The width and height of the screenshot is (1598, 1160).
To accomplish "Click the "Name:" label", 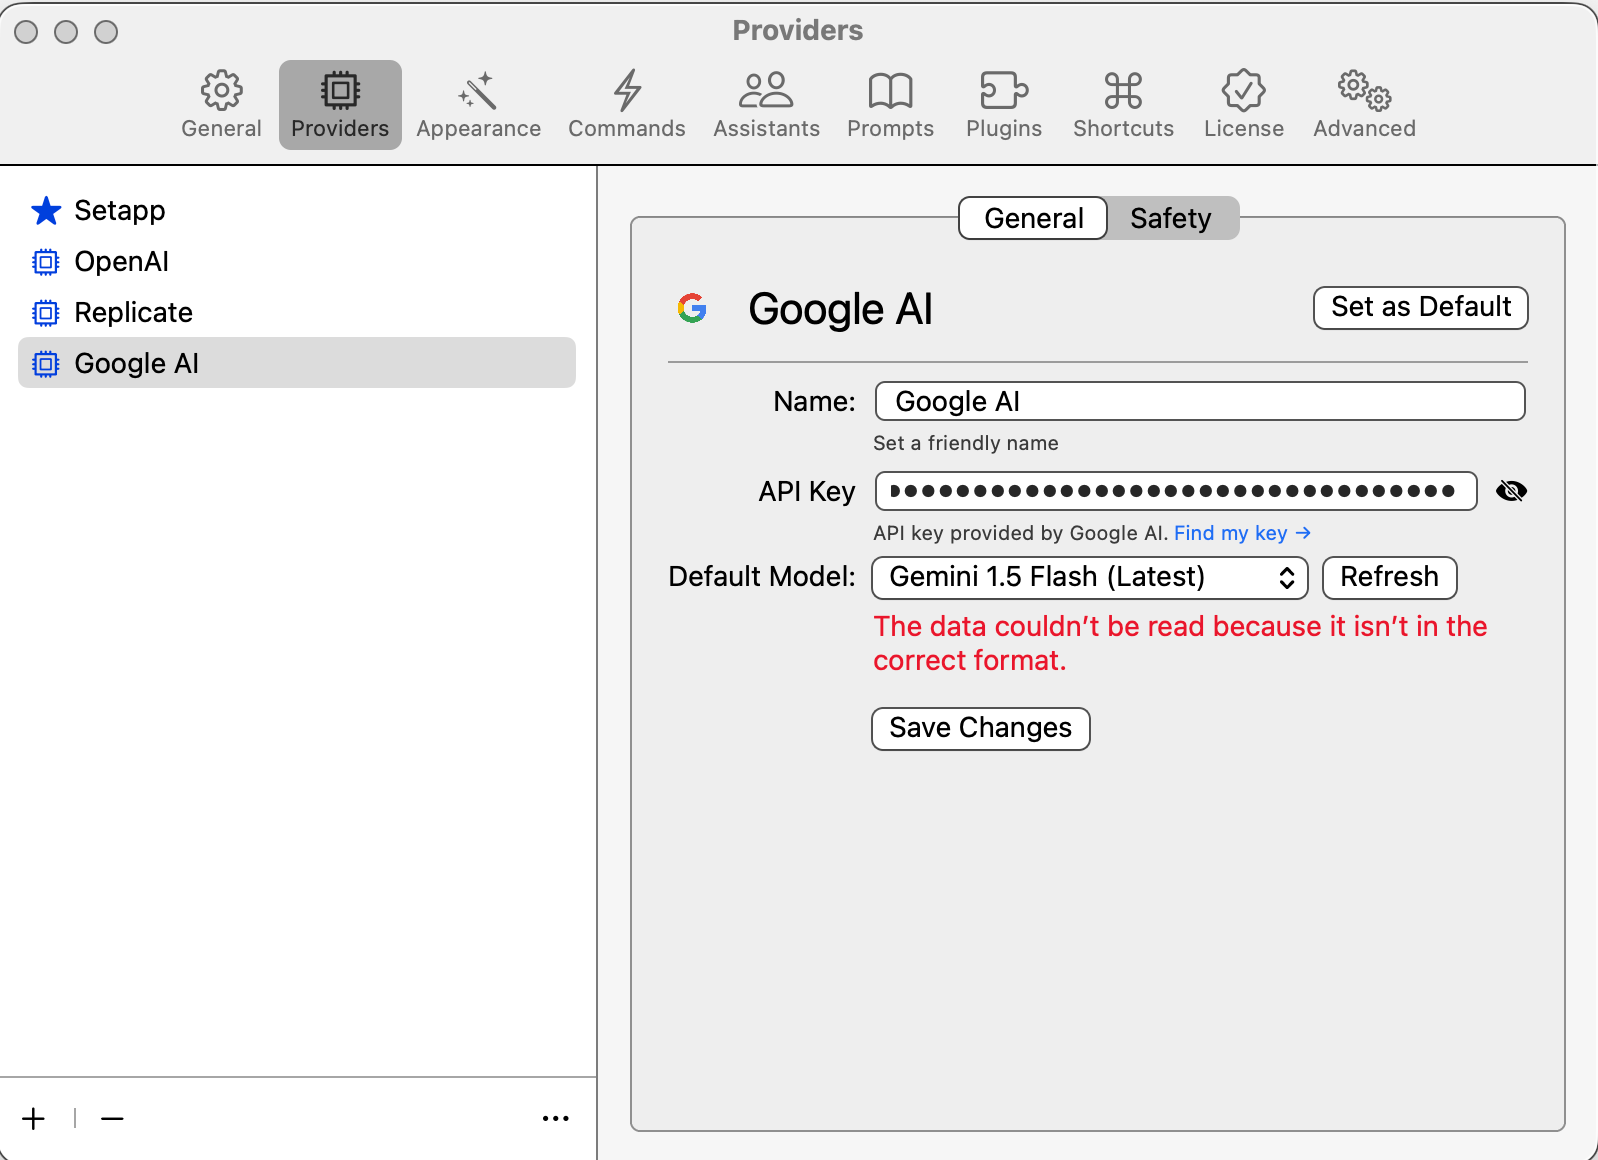I will coord(814,401).
